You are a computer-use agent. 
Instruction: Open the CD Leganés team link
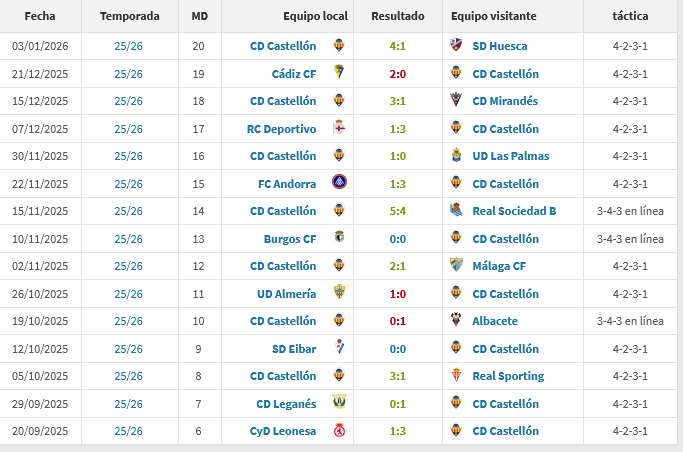[286, 404]
